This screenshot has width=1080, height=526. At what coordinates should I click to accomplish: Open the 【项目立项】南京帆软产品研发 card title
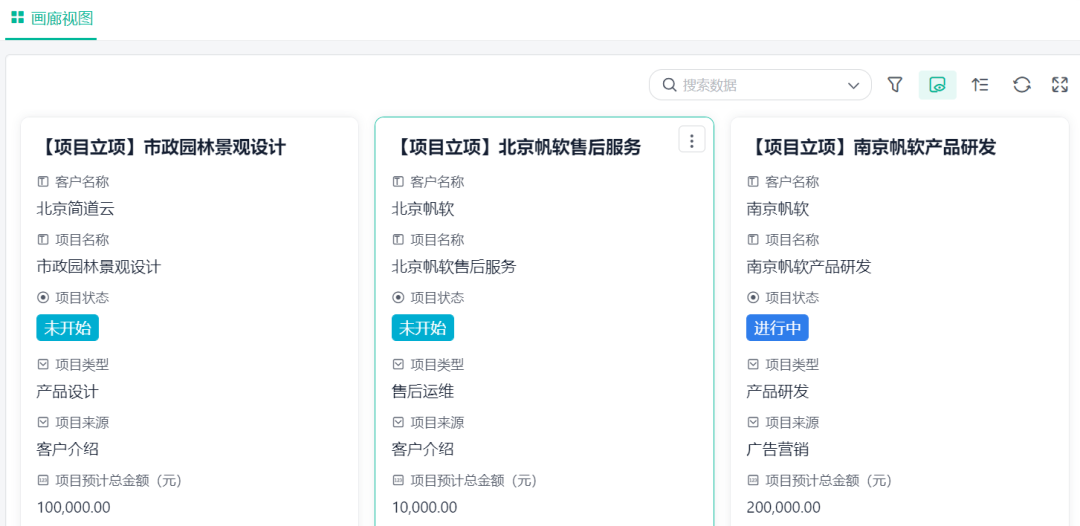[x=871, y=147]
